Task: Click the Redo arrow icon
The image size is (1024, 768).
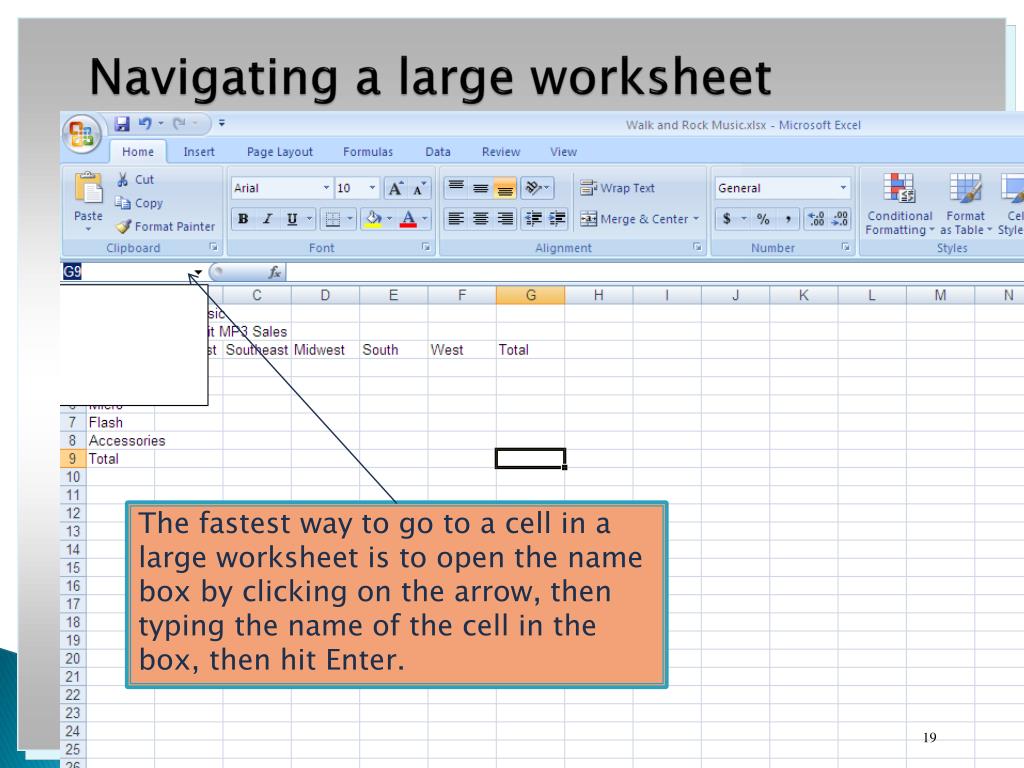Action: click(x=179, y=123)
